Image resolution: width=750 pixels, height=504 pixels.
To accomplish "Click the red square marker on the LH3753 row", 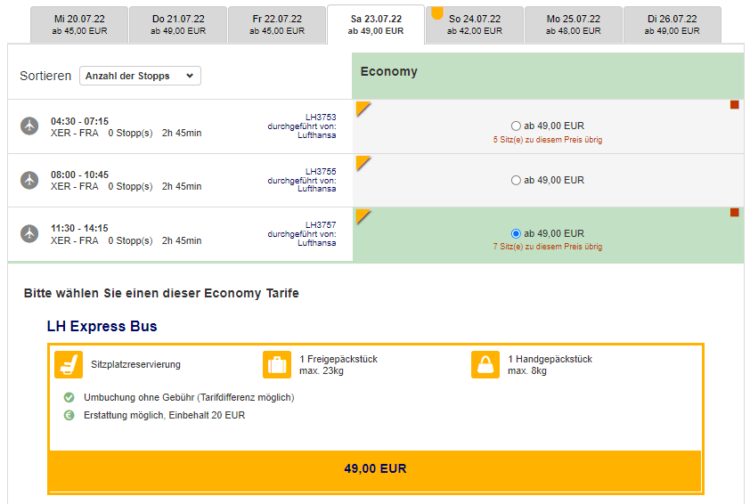I will click(x=735, y=105).
